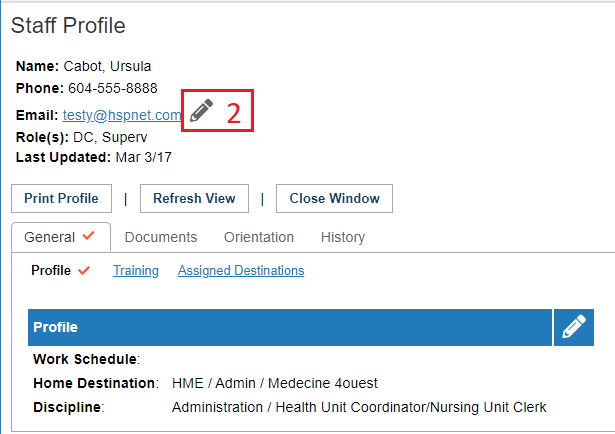The image size is (615, 434).
Task: Click the blue Profile section header bar
Action: [290, 327]
